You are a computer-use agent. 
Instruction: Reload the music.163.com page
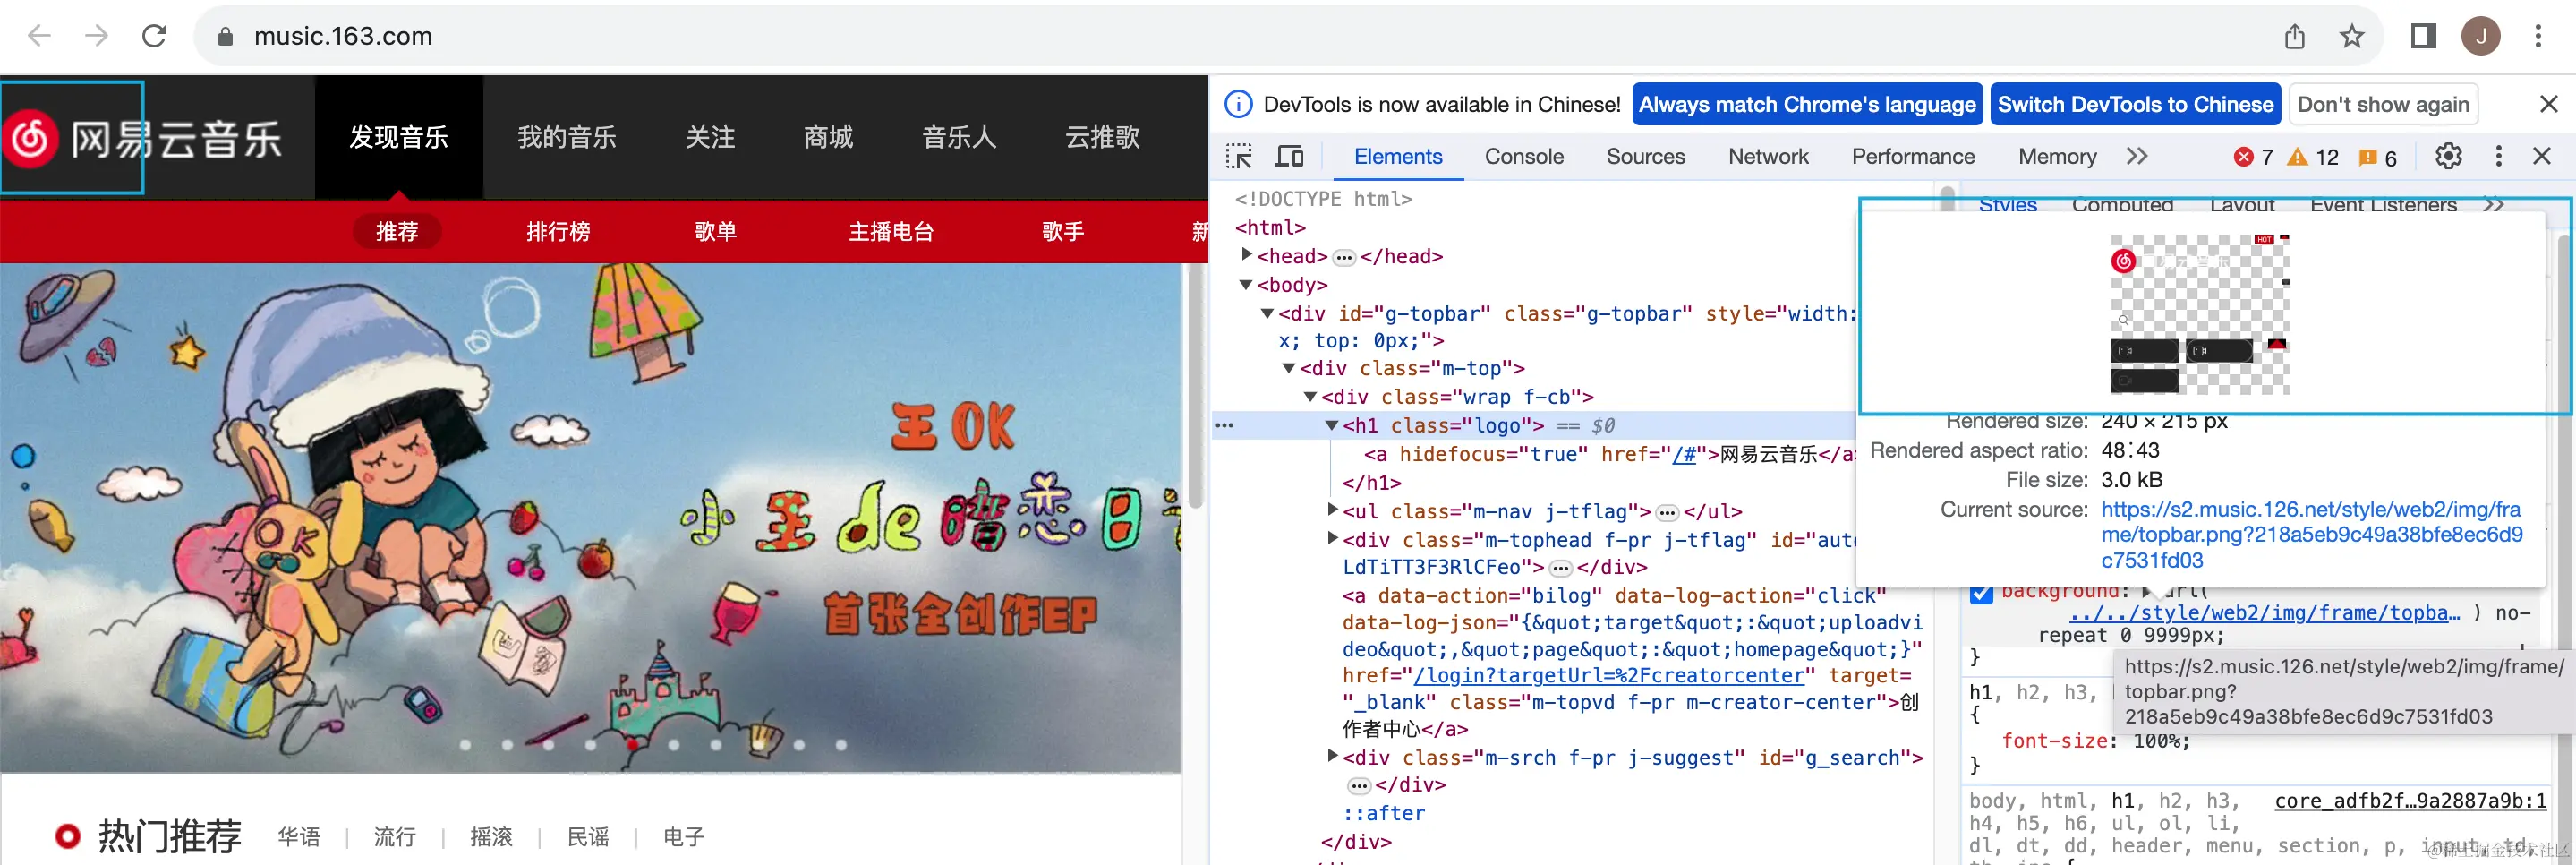(154, 36)
